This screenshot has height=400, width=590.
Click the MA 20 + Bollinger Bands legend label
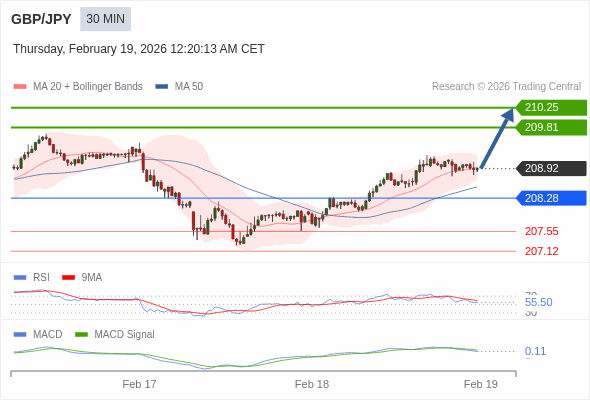point(88,87)
